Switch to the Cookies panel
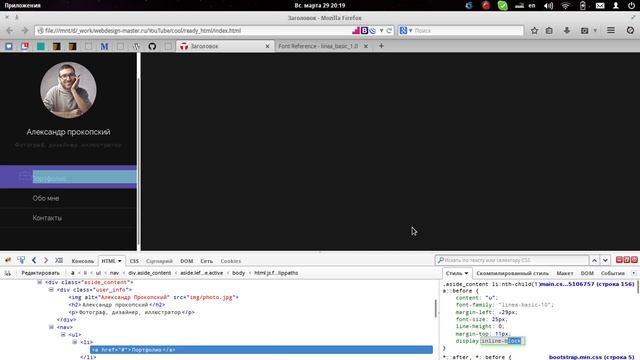The image size is (640, 360). (231, 261)
